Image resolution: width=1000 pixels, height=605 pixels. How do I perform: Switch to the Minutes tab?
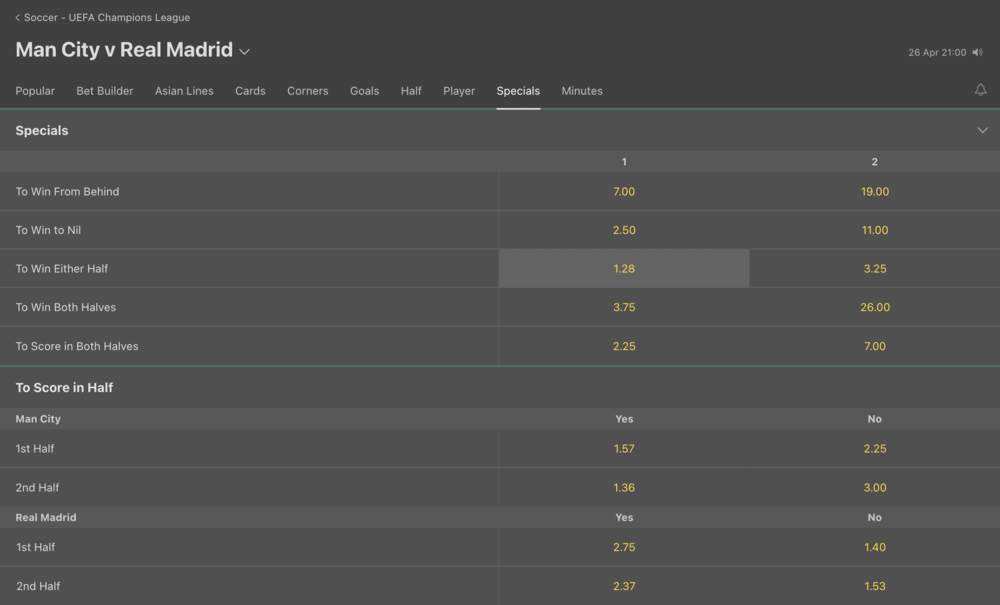point(582,91)
